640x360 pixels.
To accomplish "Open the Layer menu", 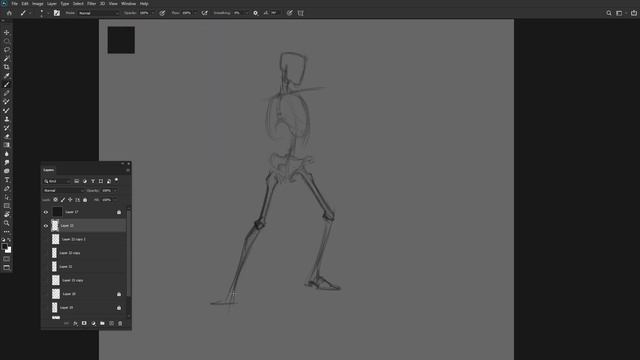I will 52,4.
